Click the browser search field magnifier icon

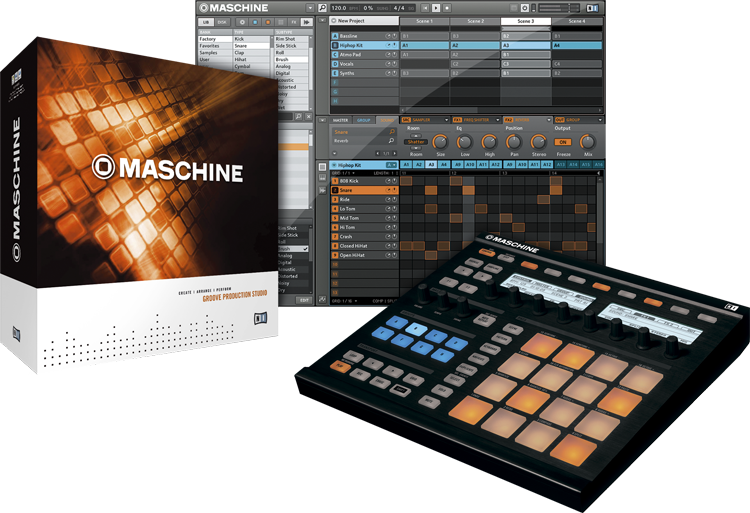click(x=298, y=116)
